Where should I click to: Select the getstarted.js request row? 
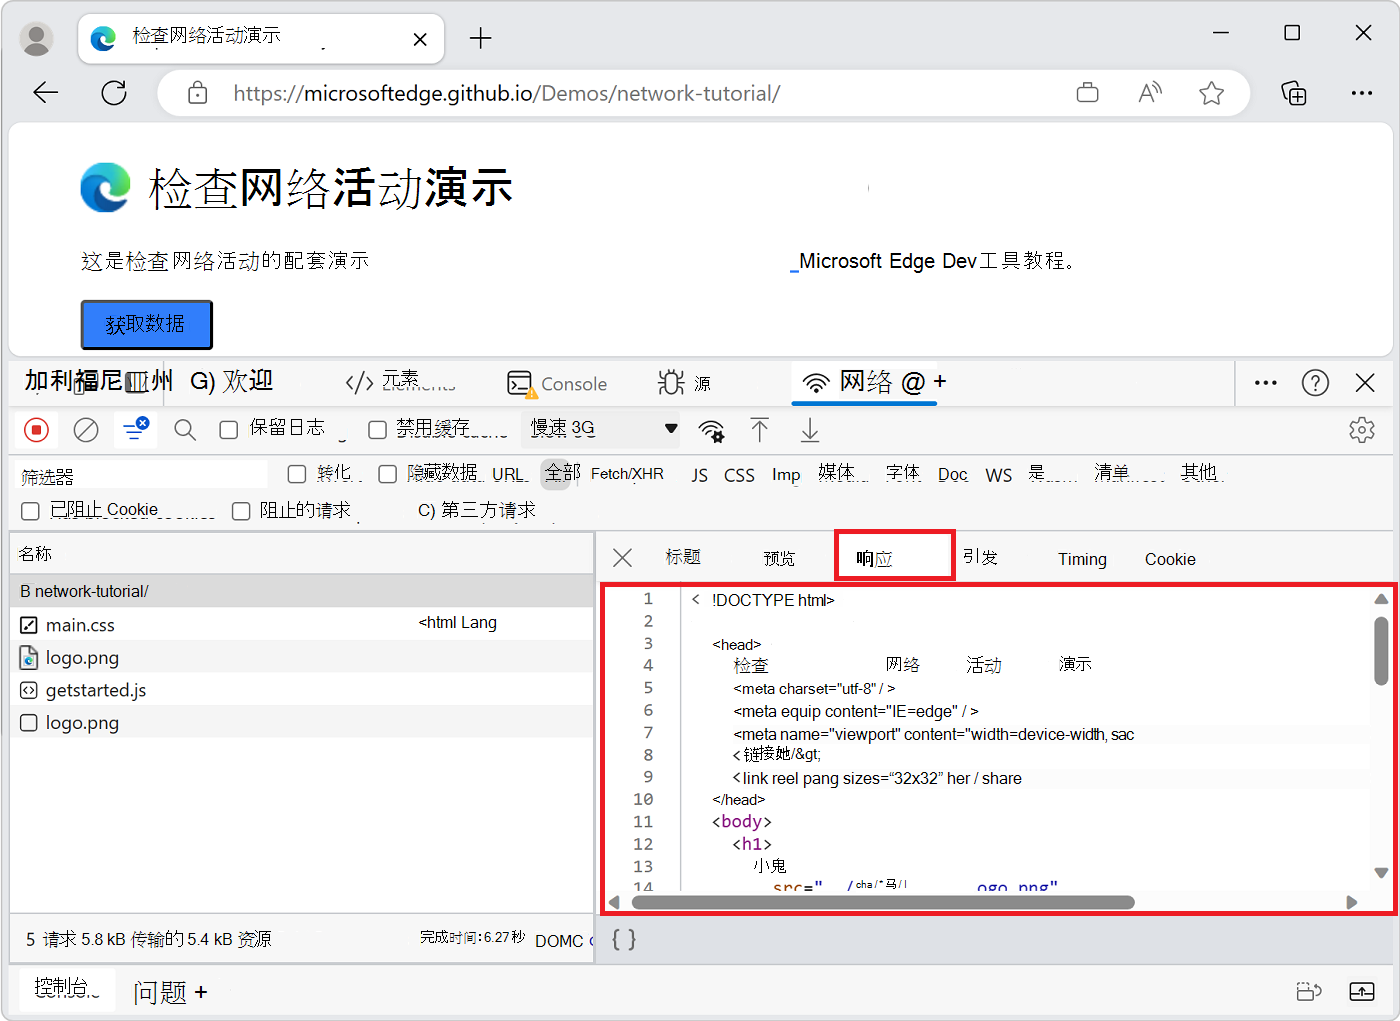(x=302, y=690)
